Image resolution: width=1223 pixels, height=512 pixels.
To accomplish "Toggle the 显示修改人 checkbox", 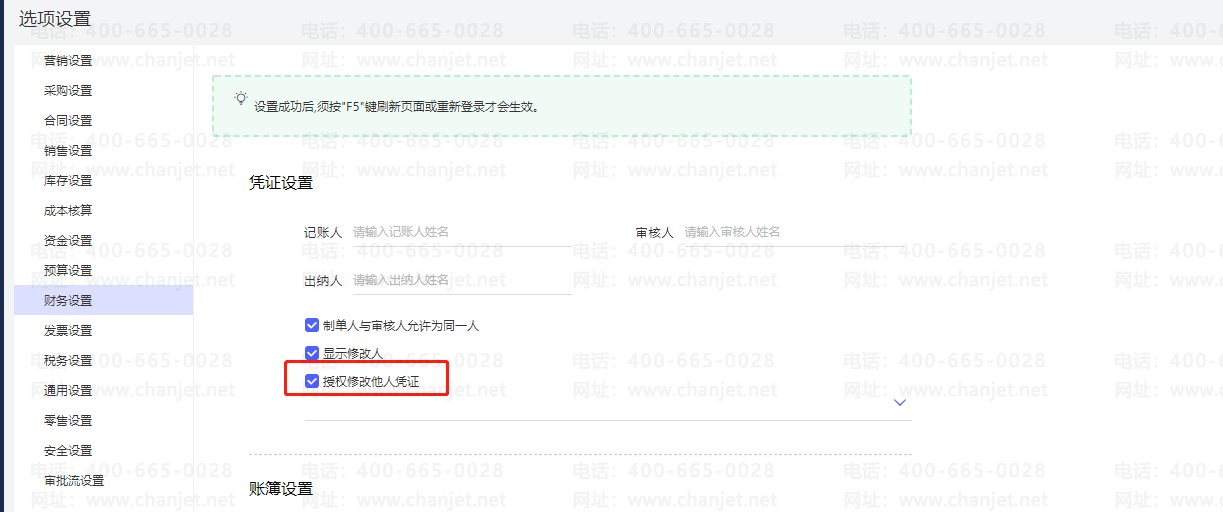I will (312, 353).
